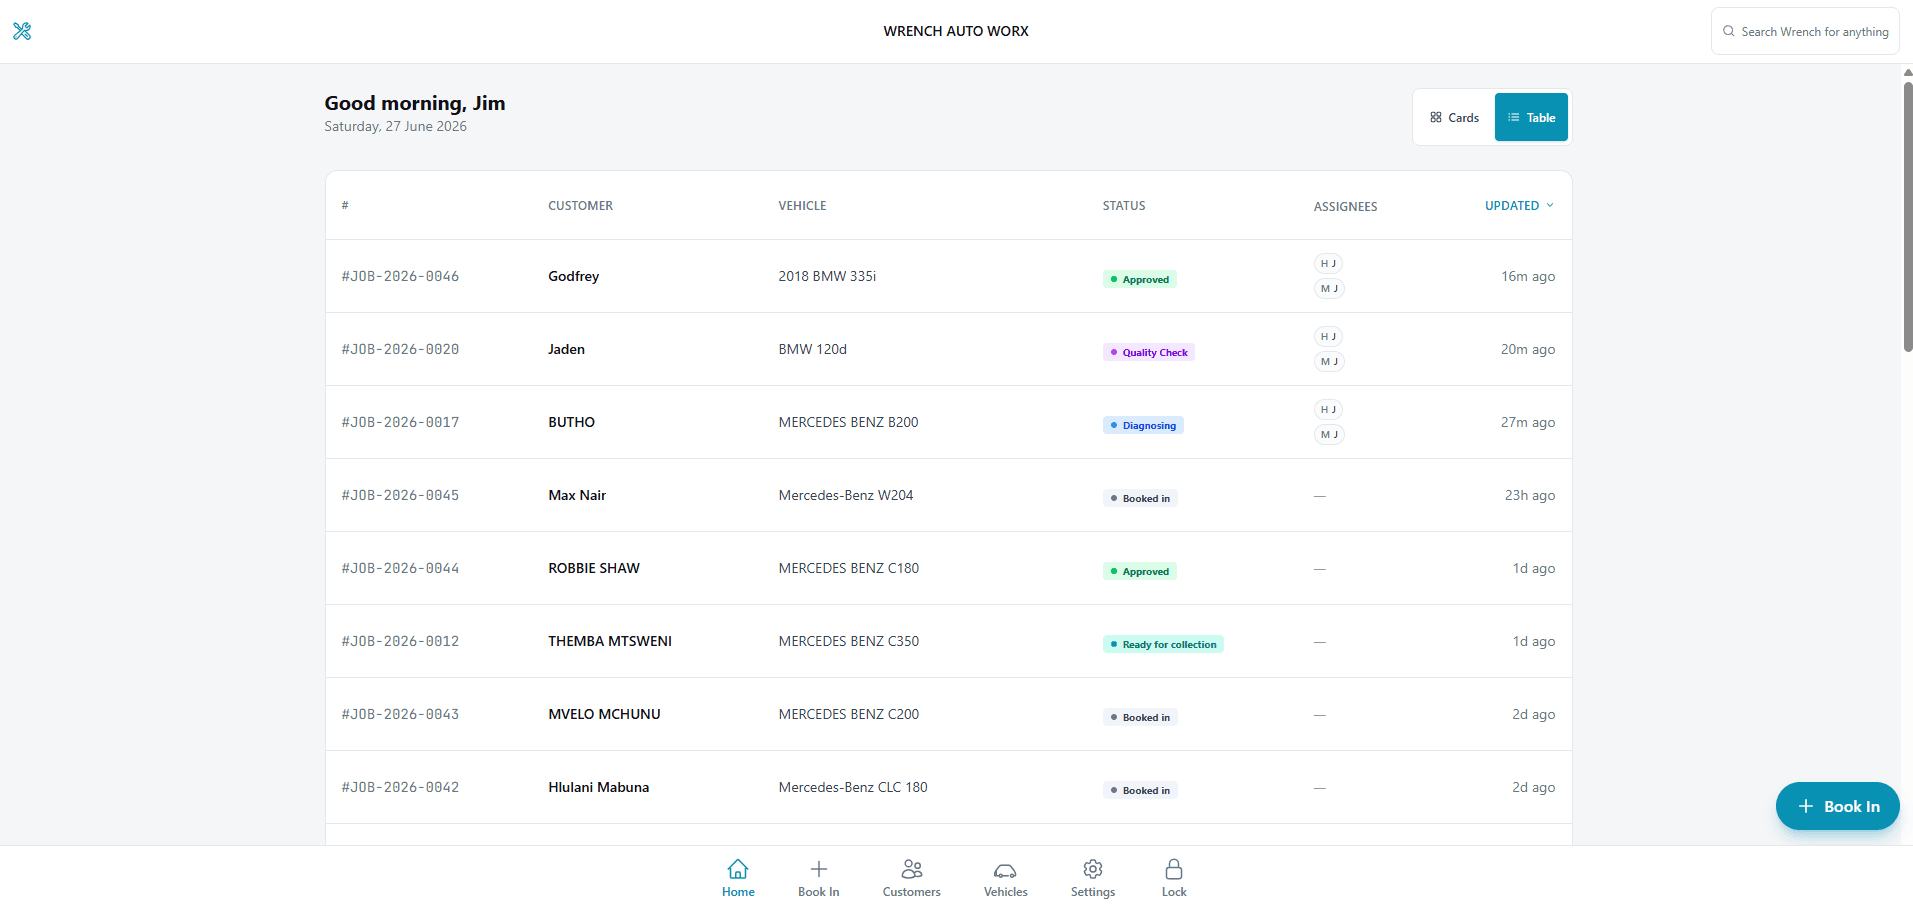Sort by the Customer column header
This screenshot has height=909, width=1913.
coord(580,206)
